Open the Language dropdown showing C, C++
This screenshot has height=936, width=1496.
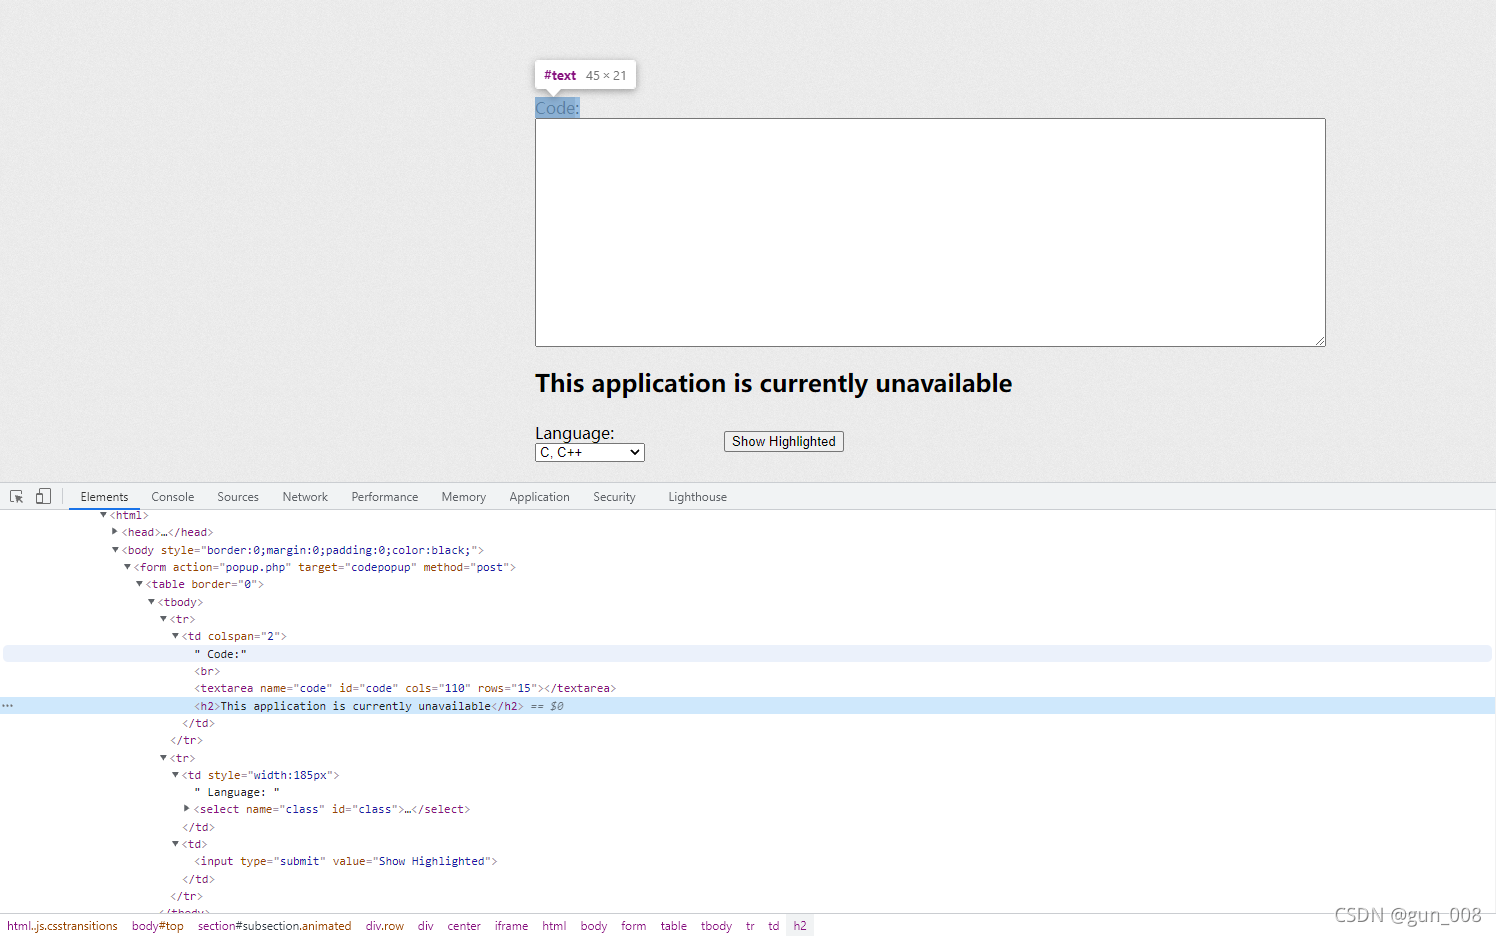(590, 453)
